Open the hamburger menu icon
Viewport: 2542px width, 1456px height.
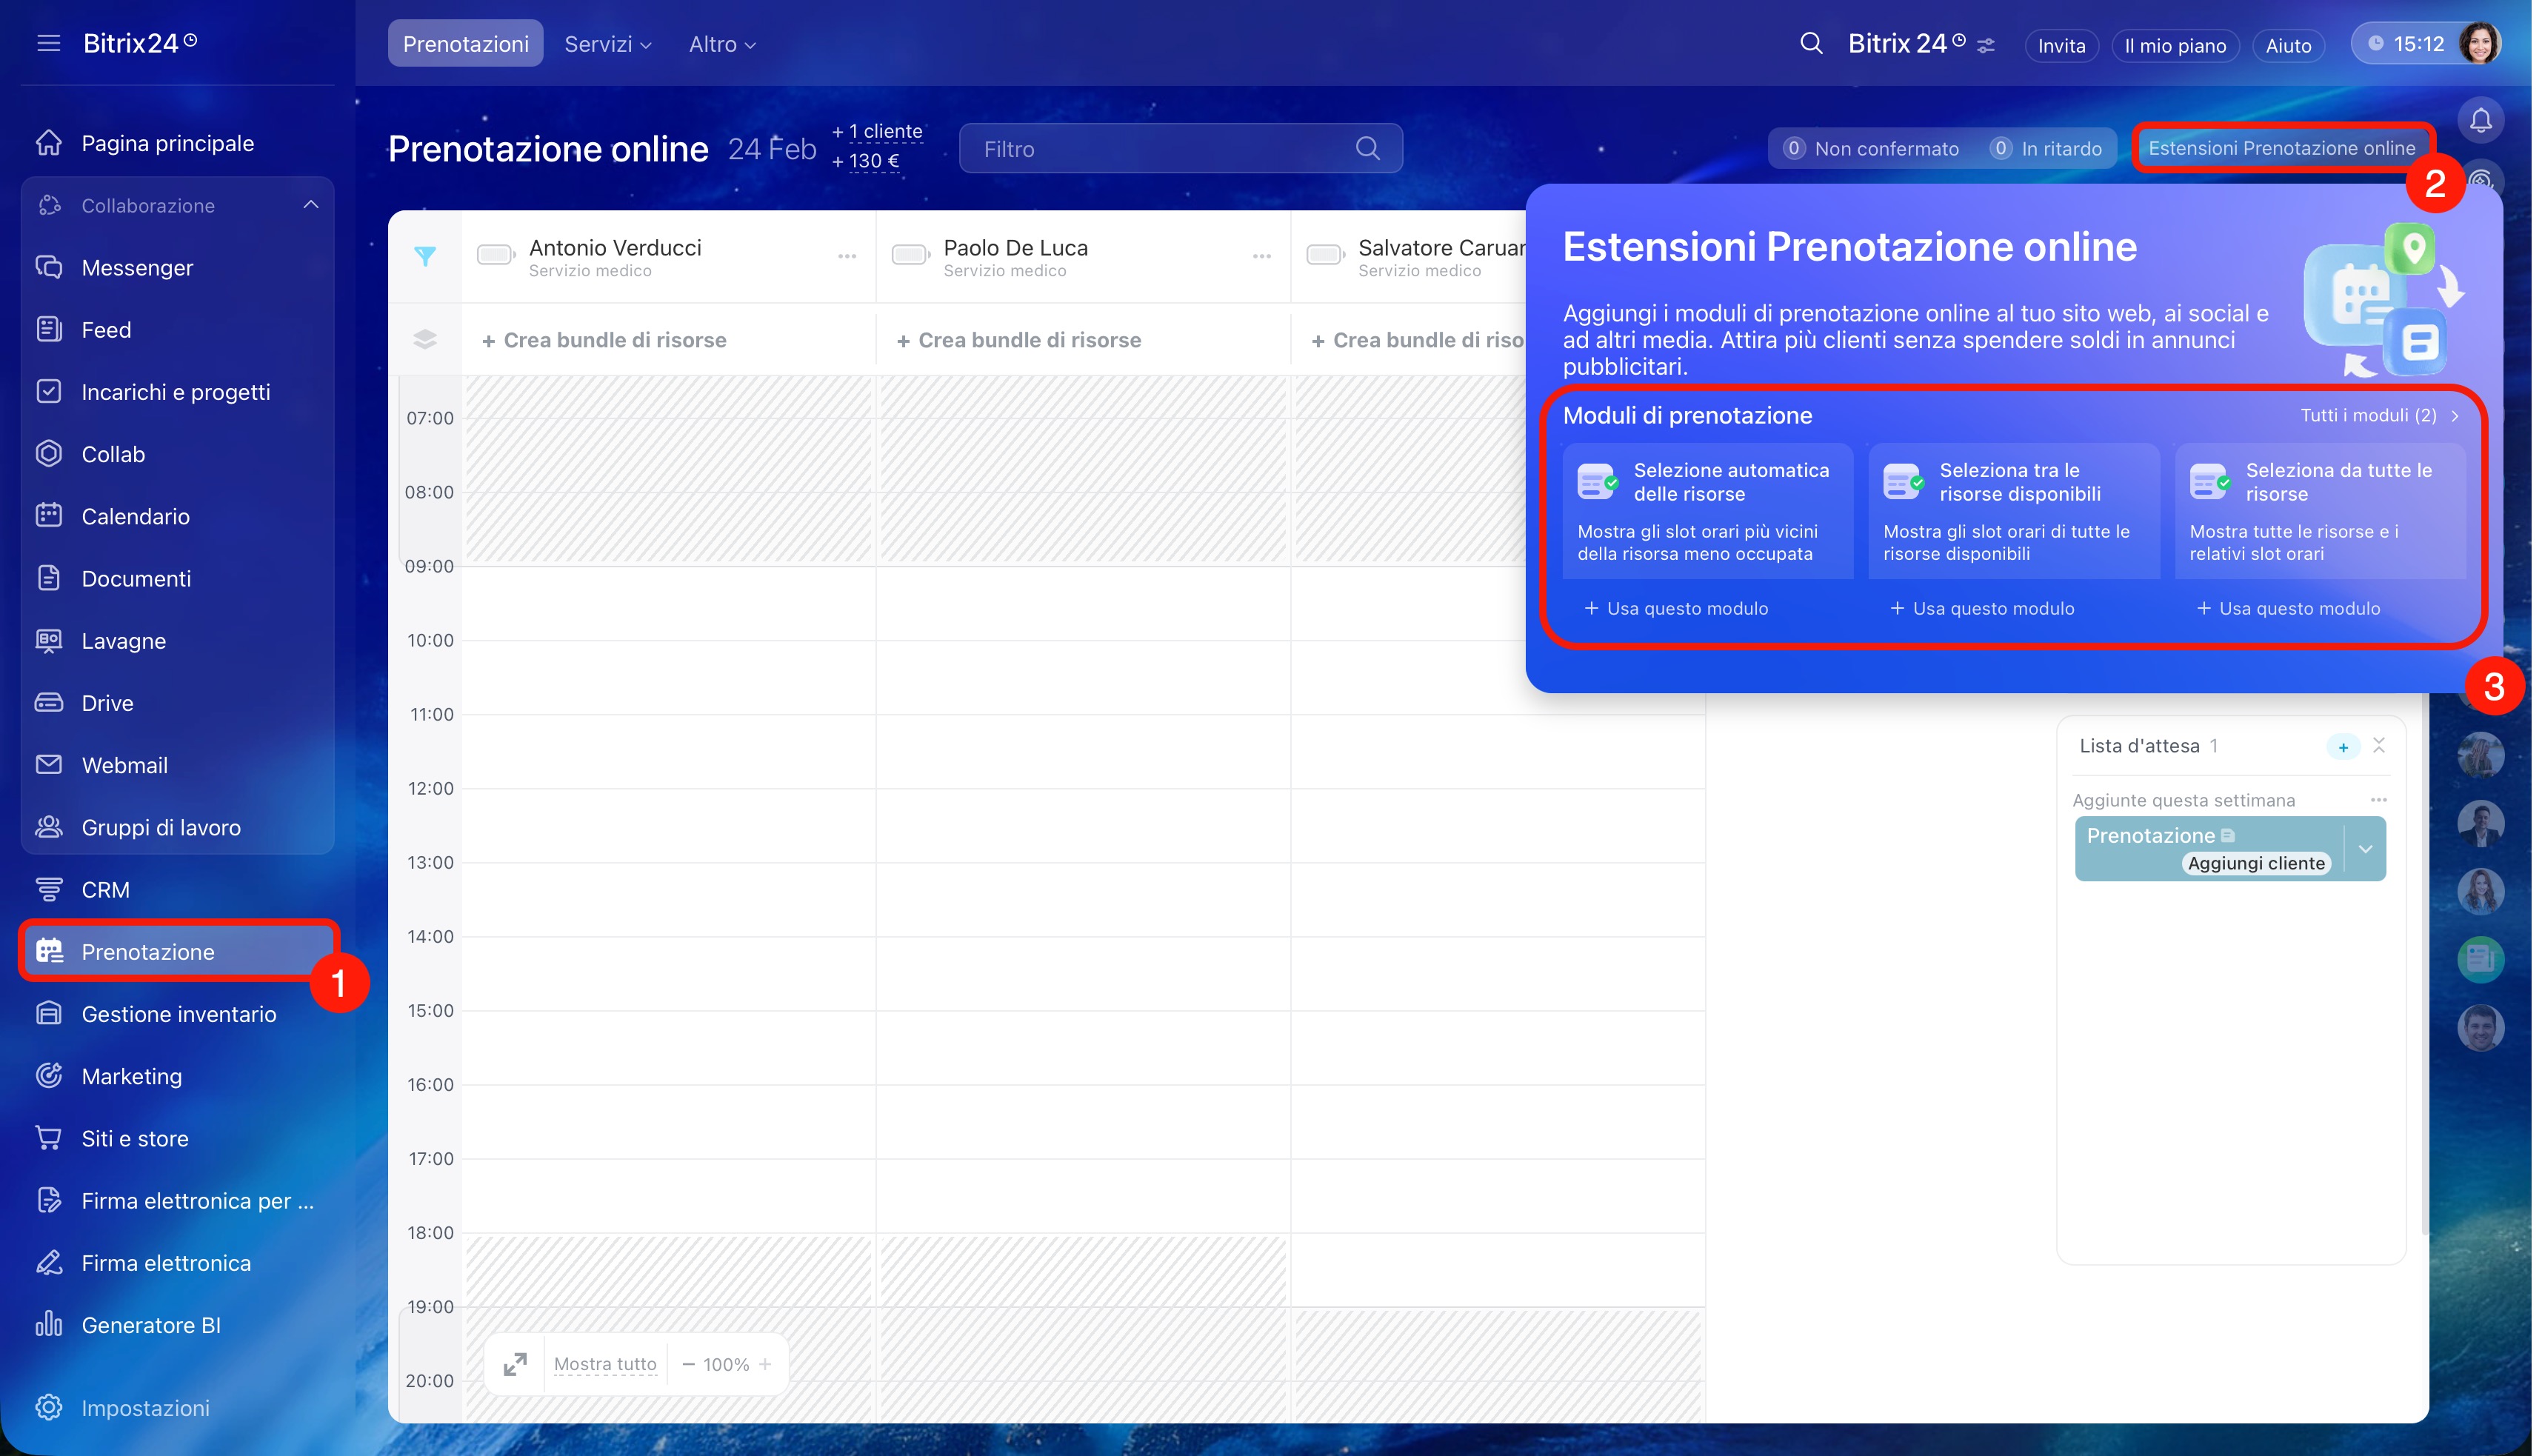(48, 43)
